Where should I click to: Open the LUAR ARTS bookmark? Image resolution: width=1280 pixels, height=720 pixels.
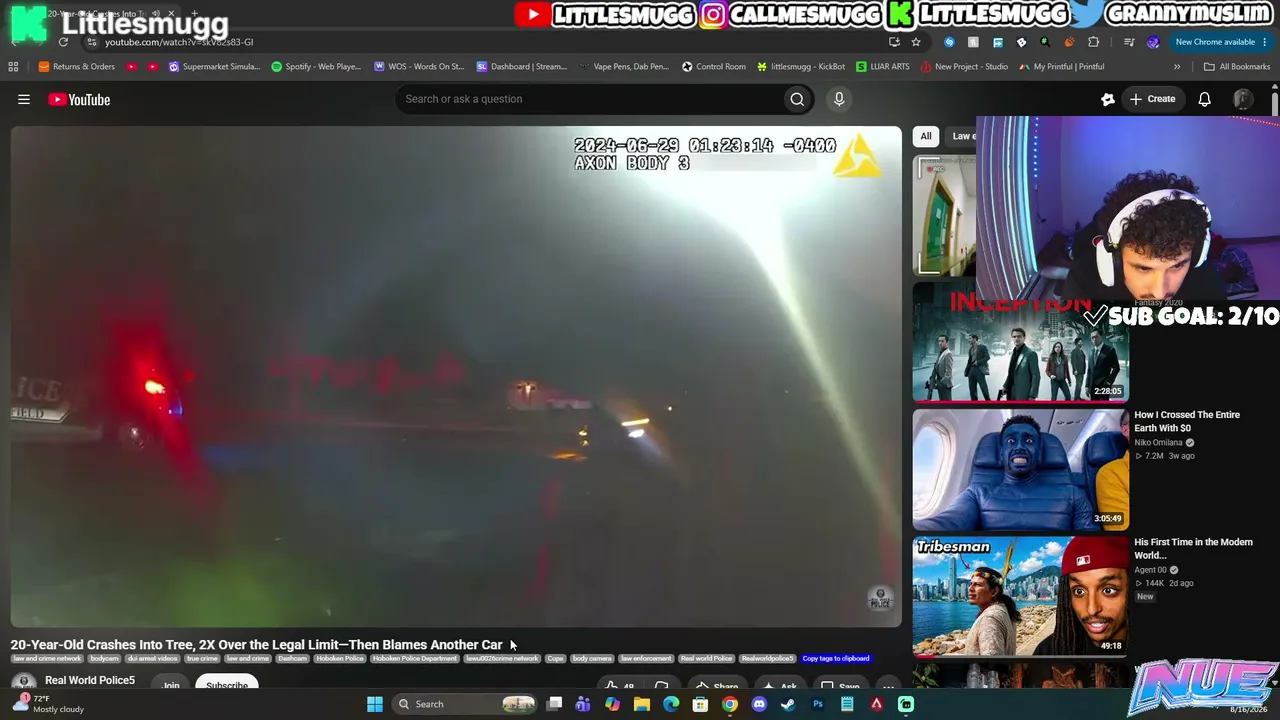point(883,67)
